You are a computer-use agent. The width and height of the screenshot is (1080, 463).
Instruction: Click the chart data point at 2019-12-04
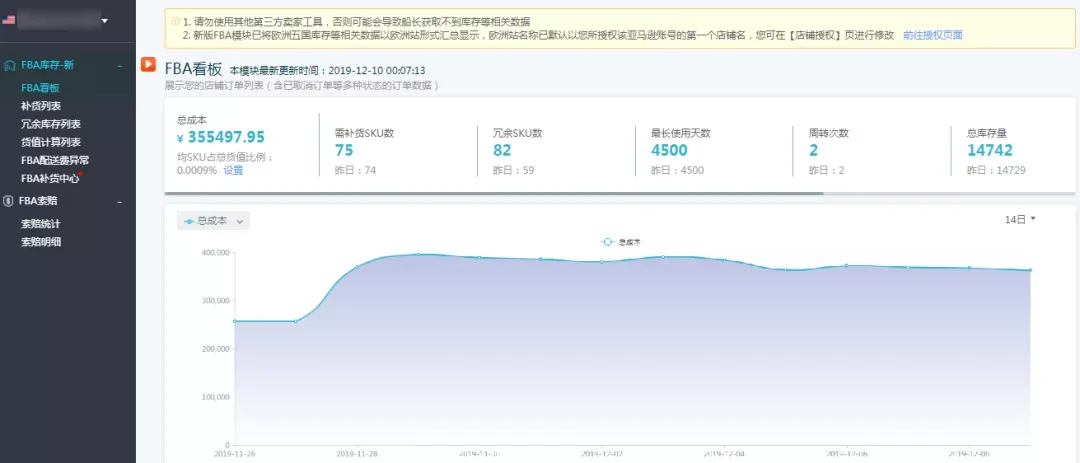coord(724,260)
